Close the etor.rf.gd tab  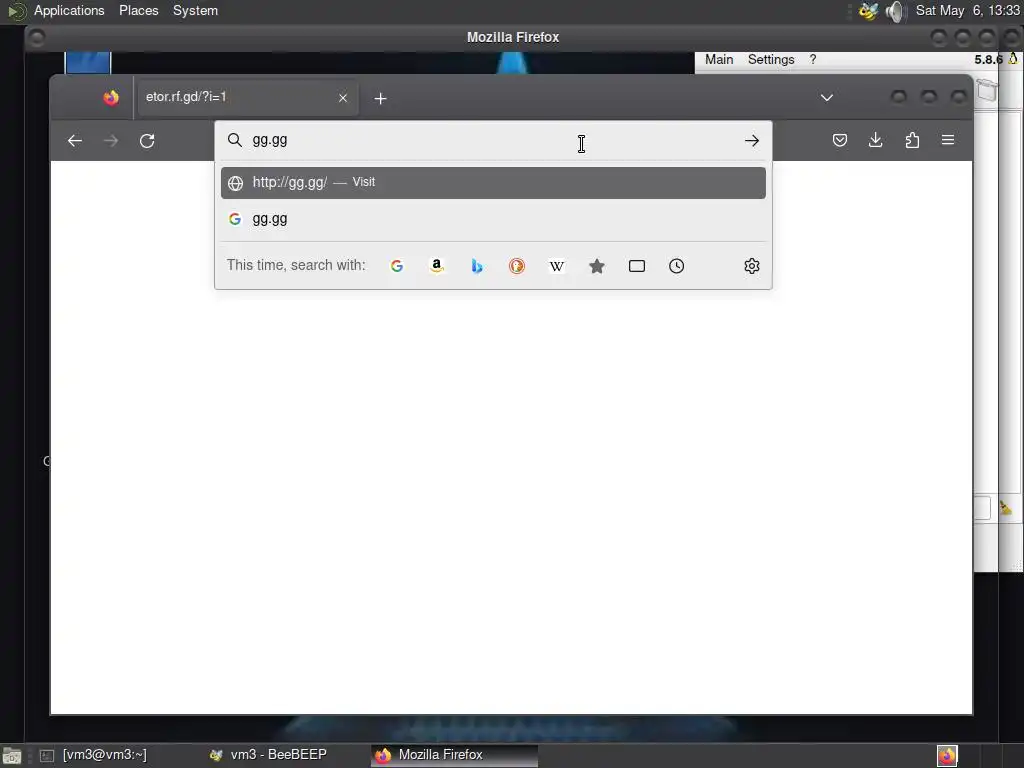click(x=343, y=98)
